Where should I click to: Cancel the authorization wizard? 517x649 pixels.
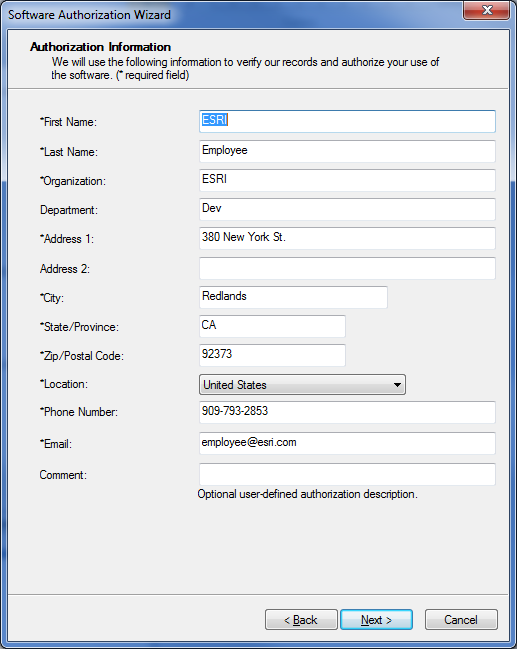coord(461,620)
